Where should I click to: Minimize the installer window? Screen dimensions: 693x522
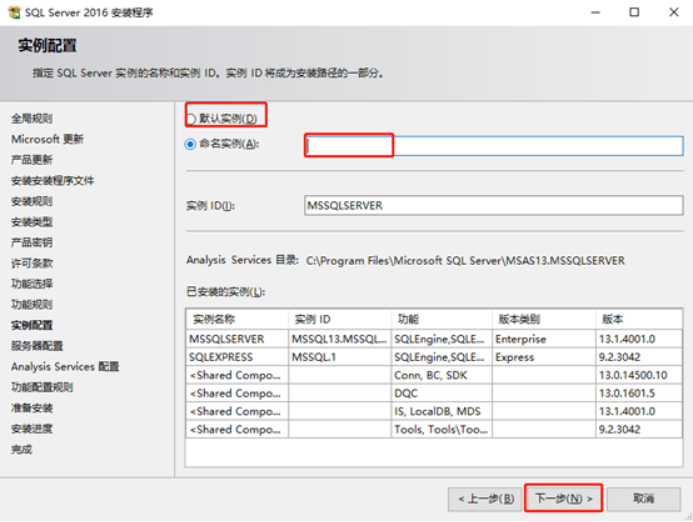596,12
